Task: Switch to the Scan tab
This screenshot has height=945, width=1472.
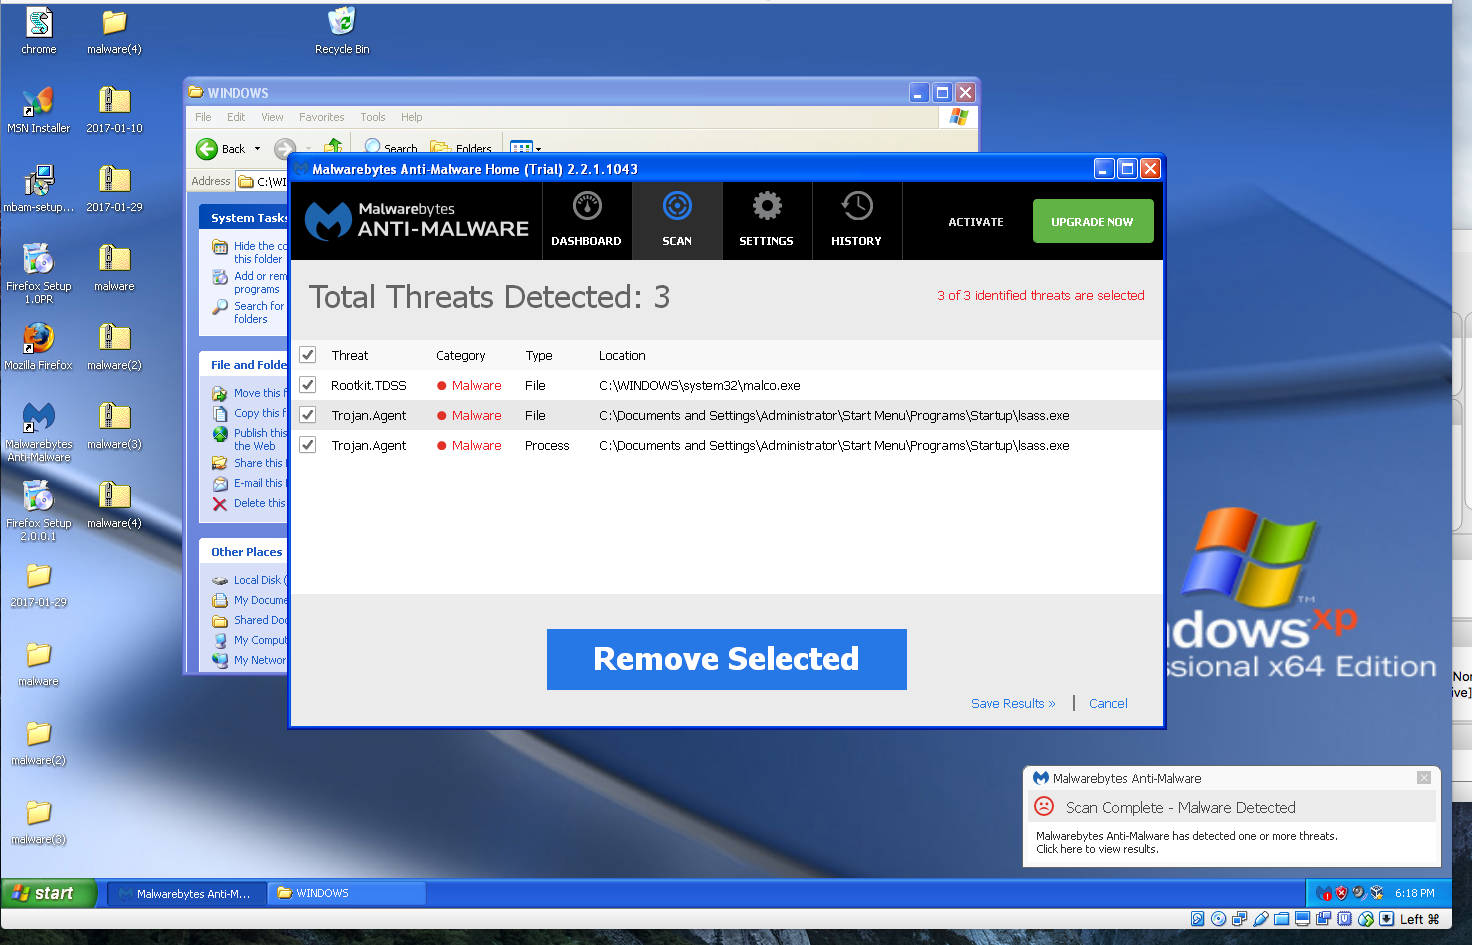Action: click(677, 221)
